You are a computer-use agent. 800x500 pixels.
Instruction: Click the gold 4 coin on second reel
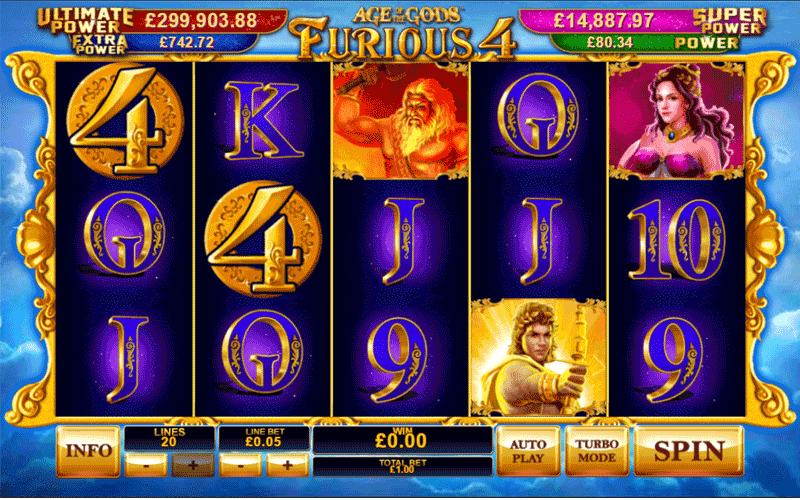click(263, 239)
